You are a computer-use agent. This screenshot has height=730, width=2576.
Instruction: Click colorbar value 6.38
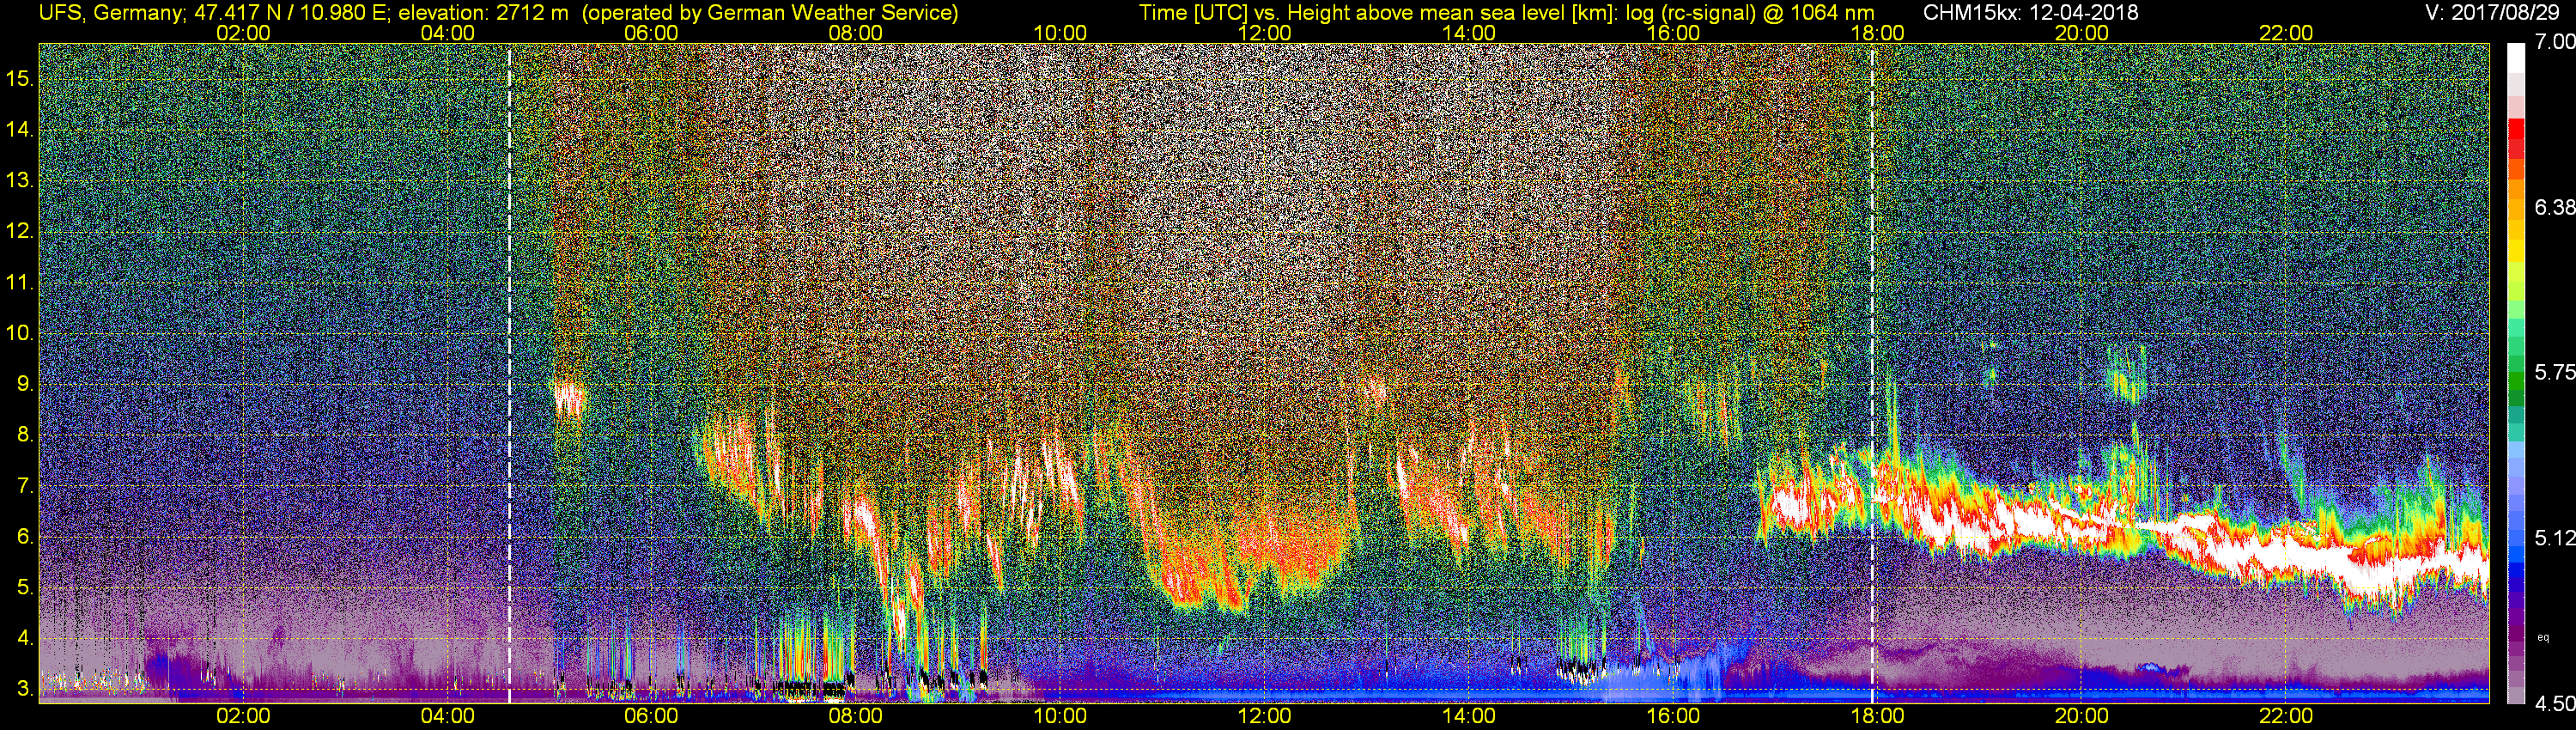tap(2554, 207)
